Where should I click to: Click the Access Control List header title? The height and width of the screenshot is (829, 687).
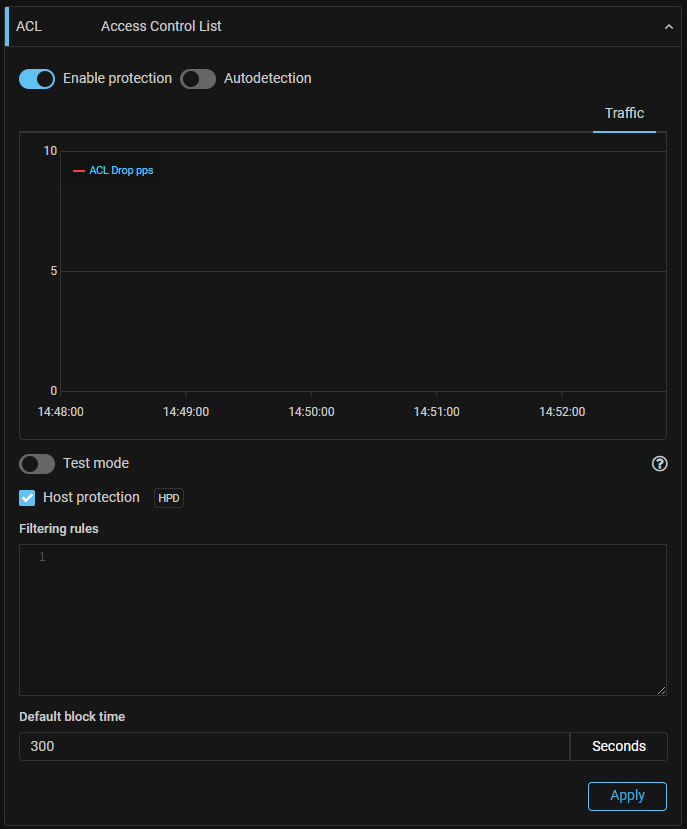click(161, 26)
